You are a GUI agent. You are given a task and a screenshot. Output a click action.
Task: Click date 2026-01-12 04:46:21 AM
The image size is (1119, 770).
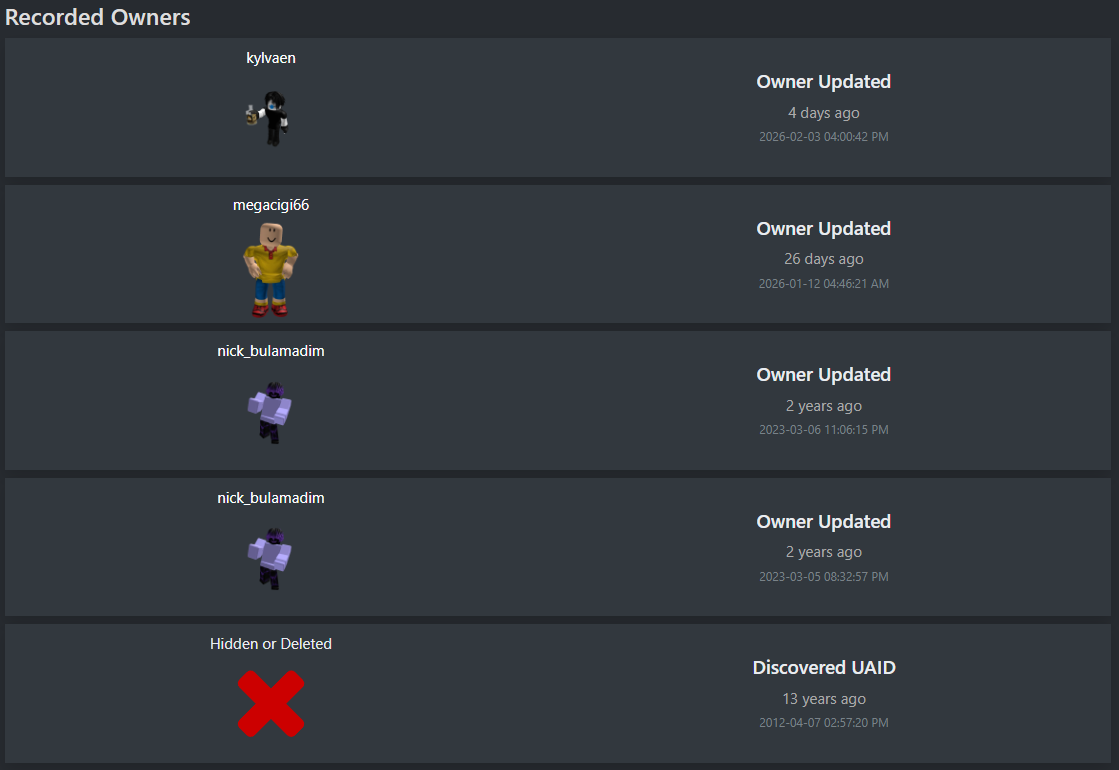[x=824, y=283]
